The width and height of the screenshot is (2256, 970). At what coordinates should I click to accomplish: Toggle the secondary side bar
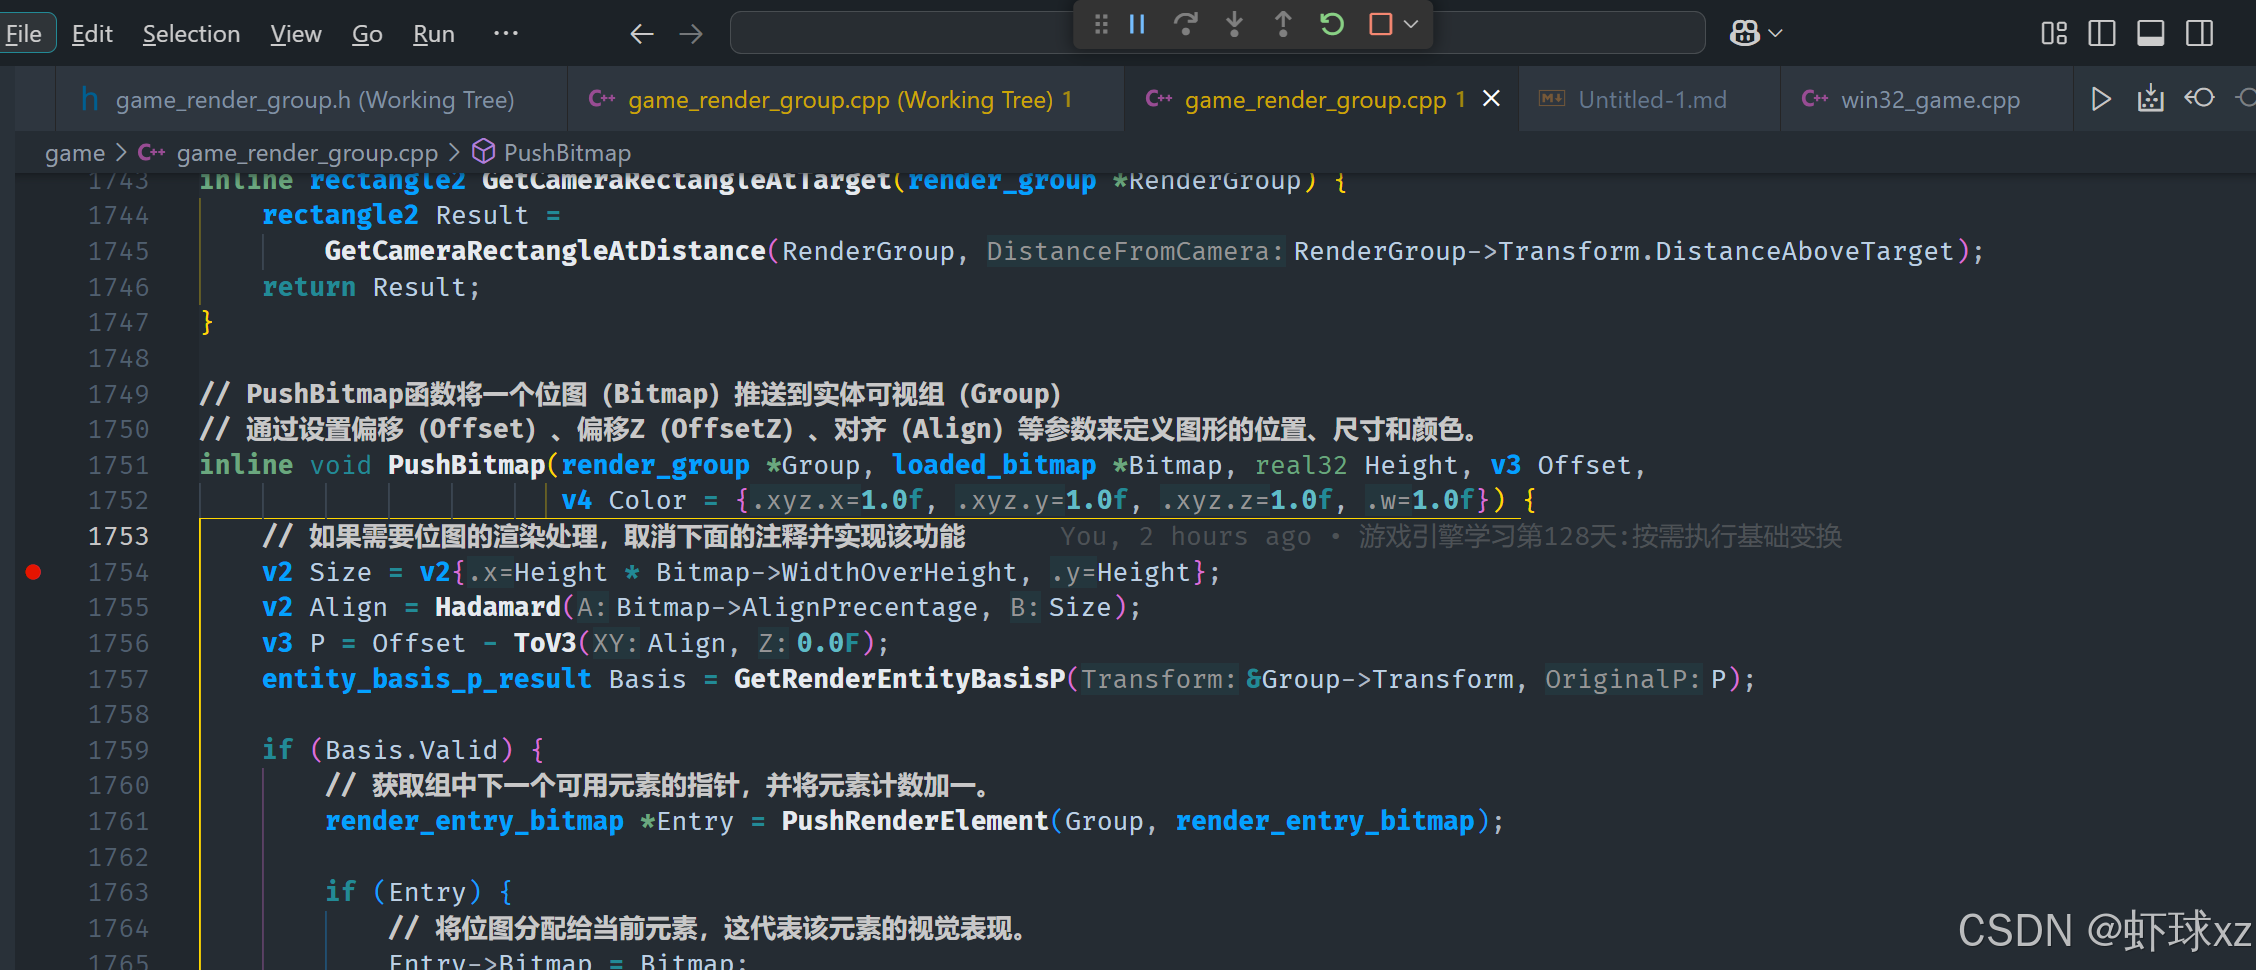pyautogui.click(x=2199, y=34)
